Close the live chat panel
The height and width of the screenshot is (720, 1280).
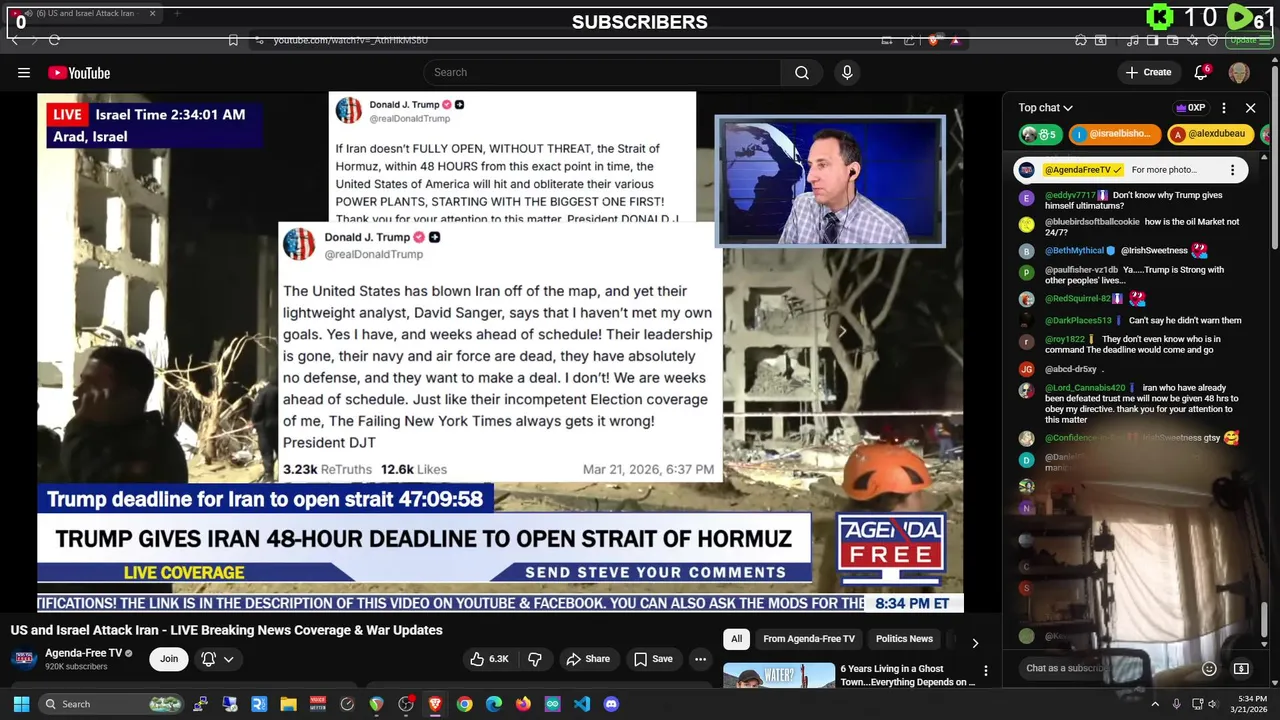[1250, 108]
